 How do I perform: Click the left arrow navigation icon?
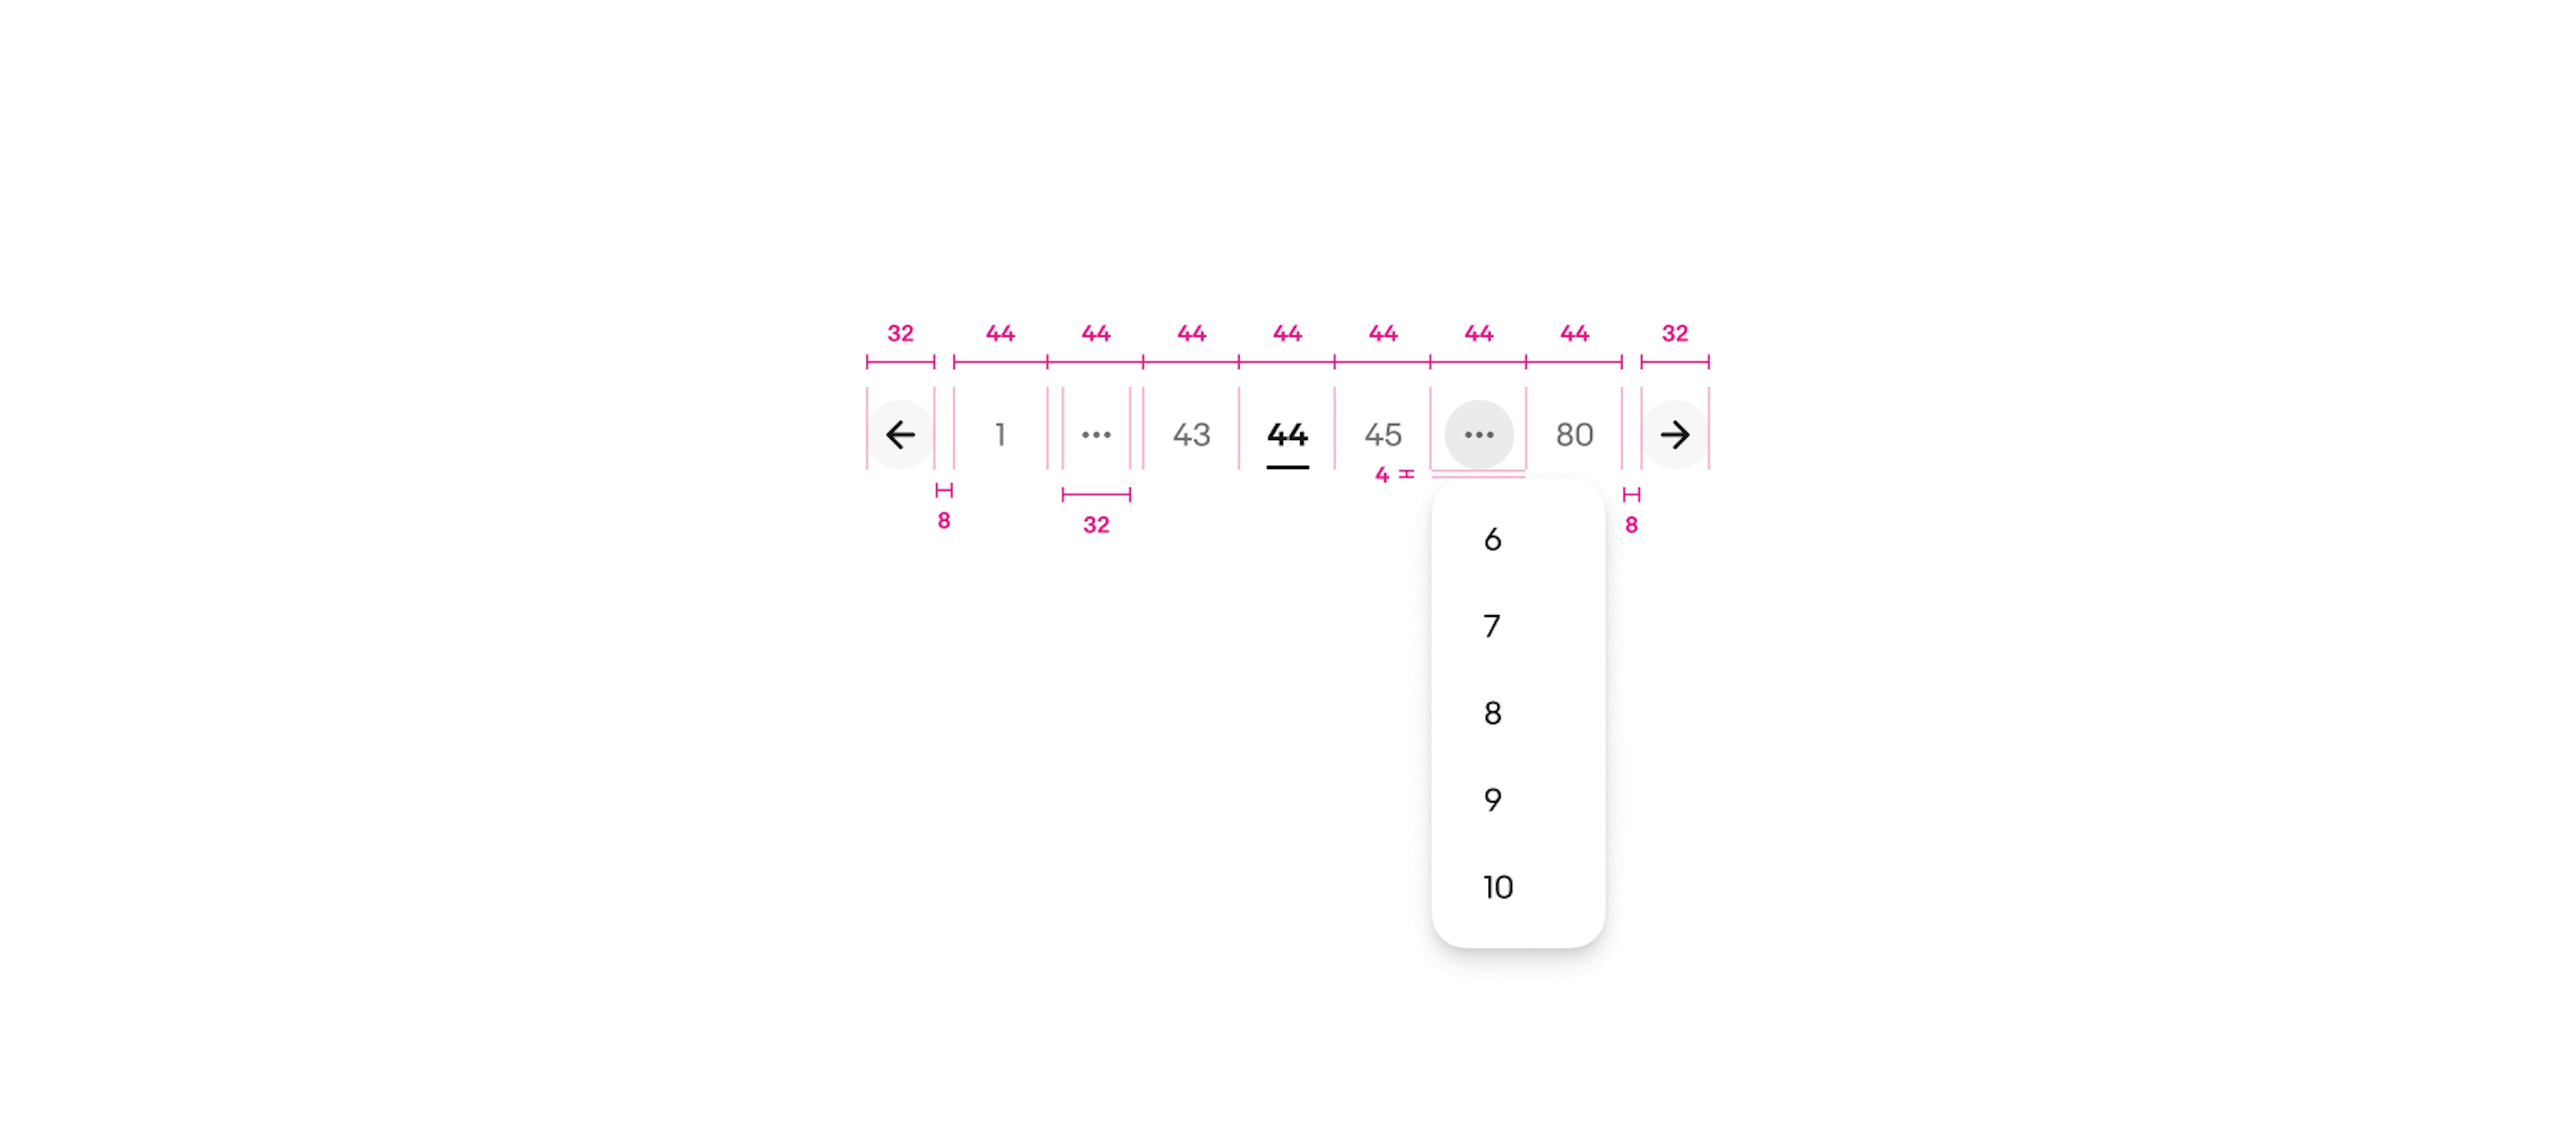(x=900, y=433)
